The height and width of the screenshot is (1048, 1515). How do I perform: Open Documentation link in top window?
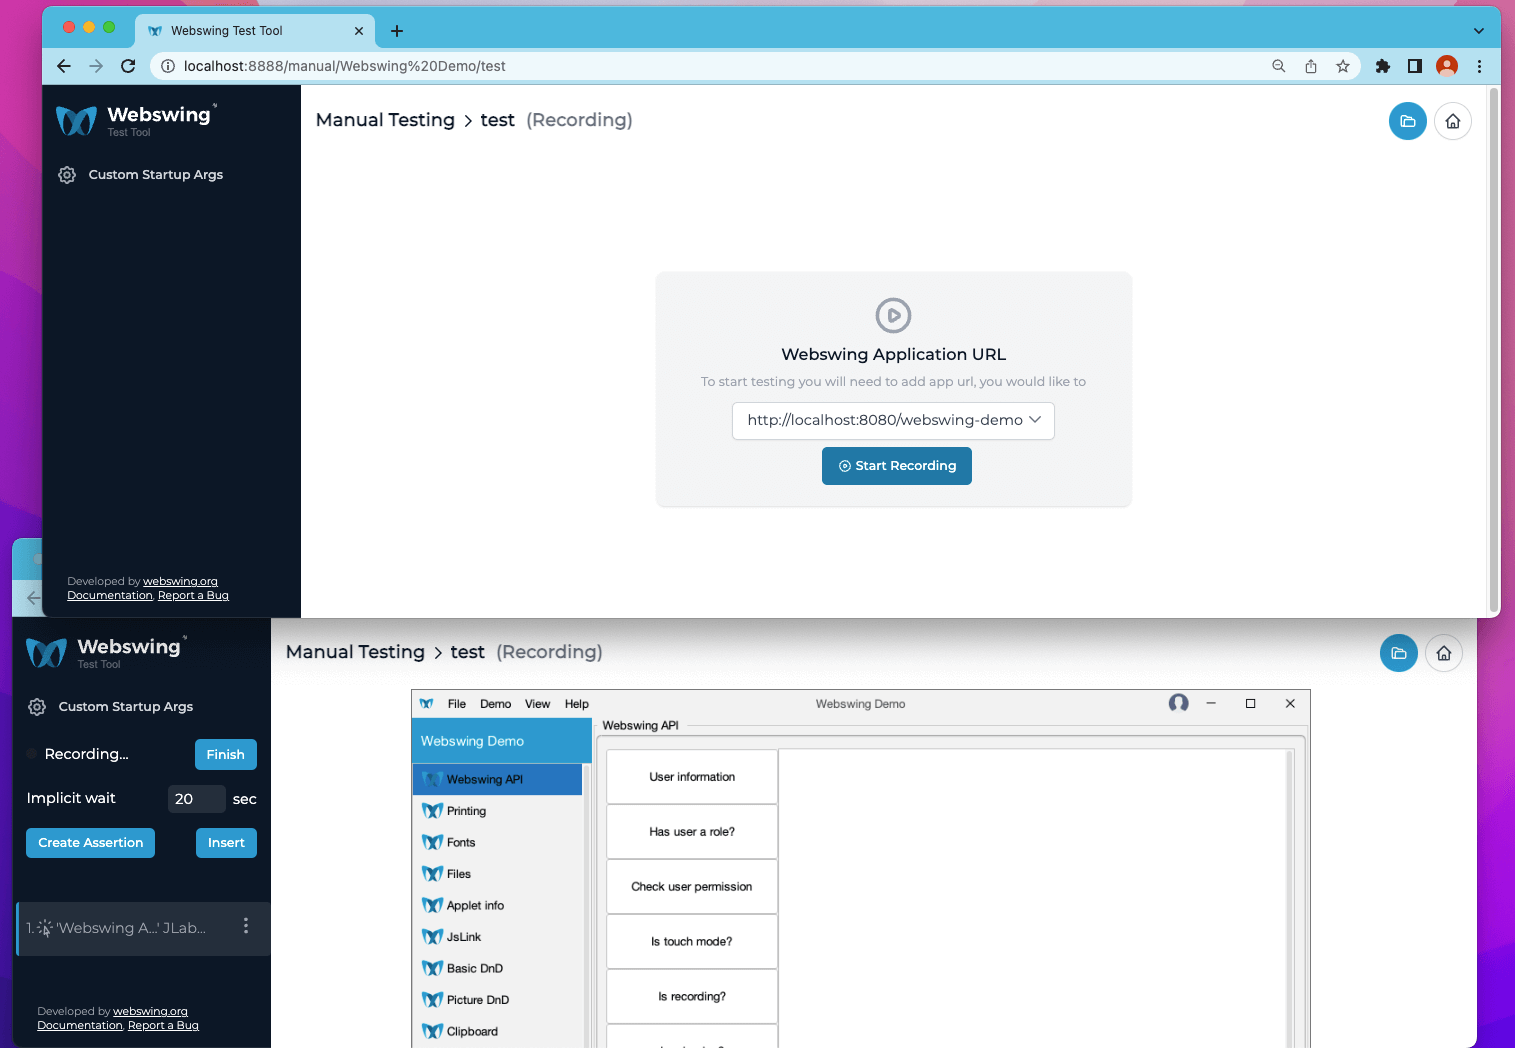(110, 595)
